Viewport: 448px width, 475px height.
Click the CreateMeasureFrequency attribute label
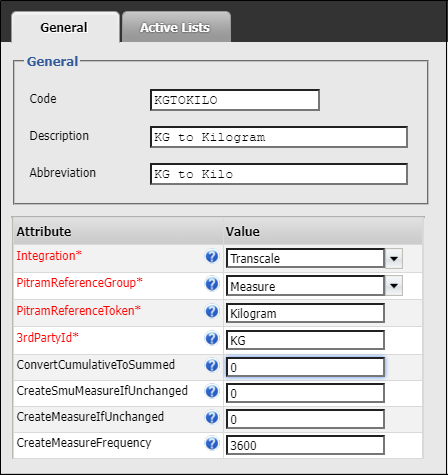84,442
